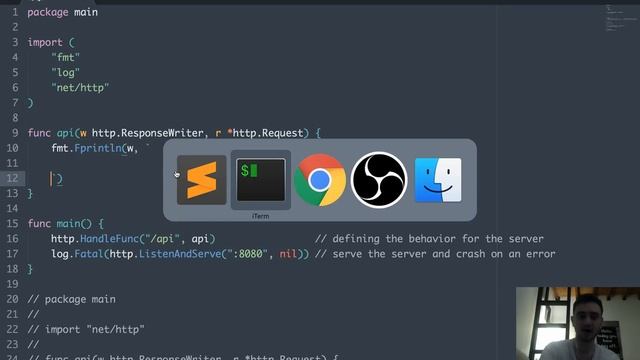Click the '// import "net/http"' comment on line 22

coord(86,329)
